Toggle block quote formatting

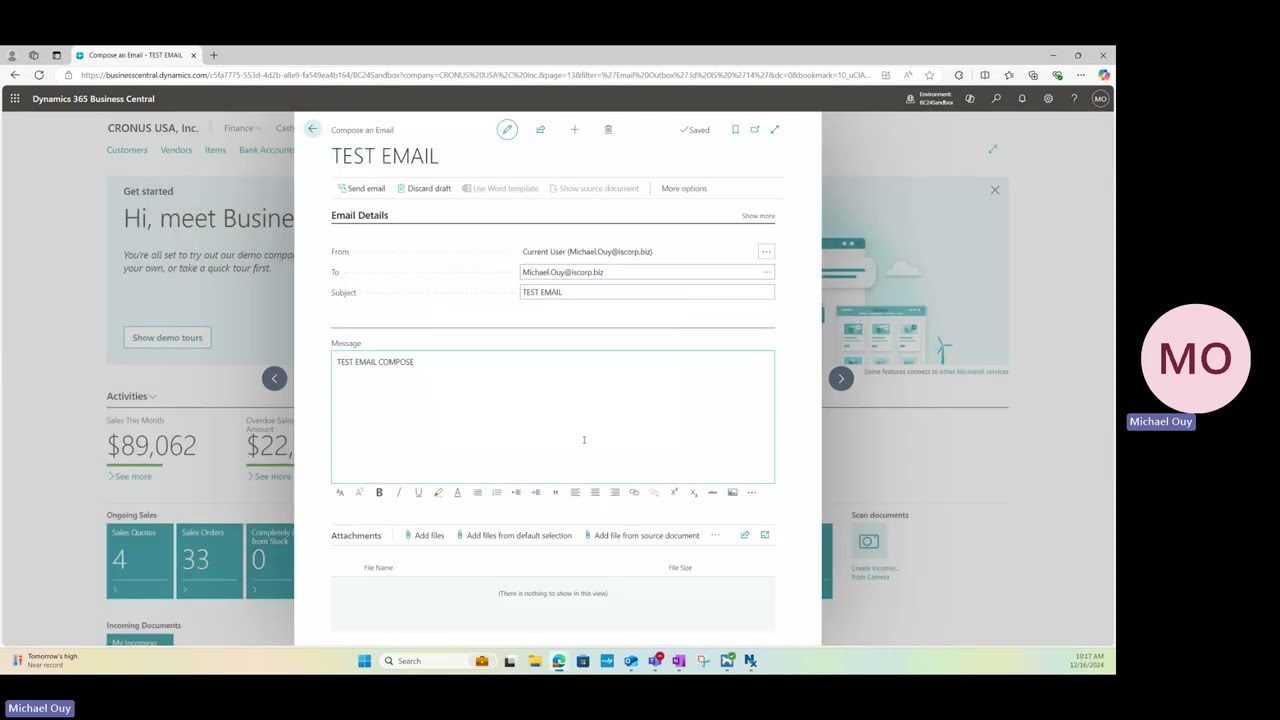tap(555, 492)
